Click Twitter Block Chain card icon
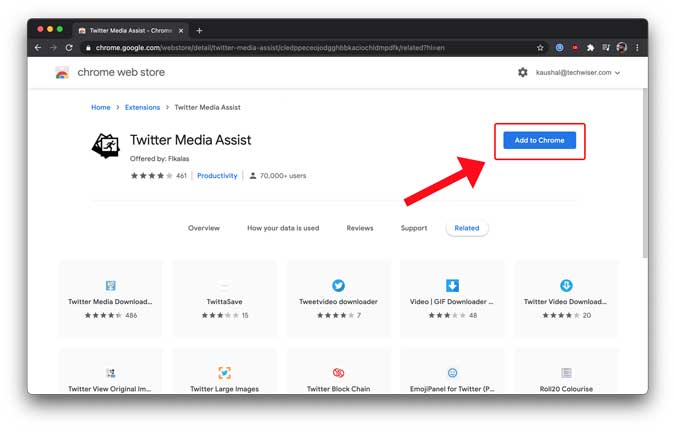 (x=338, y=373)
